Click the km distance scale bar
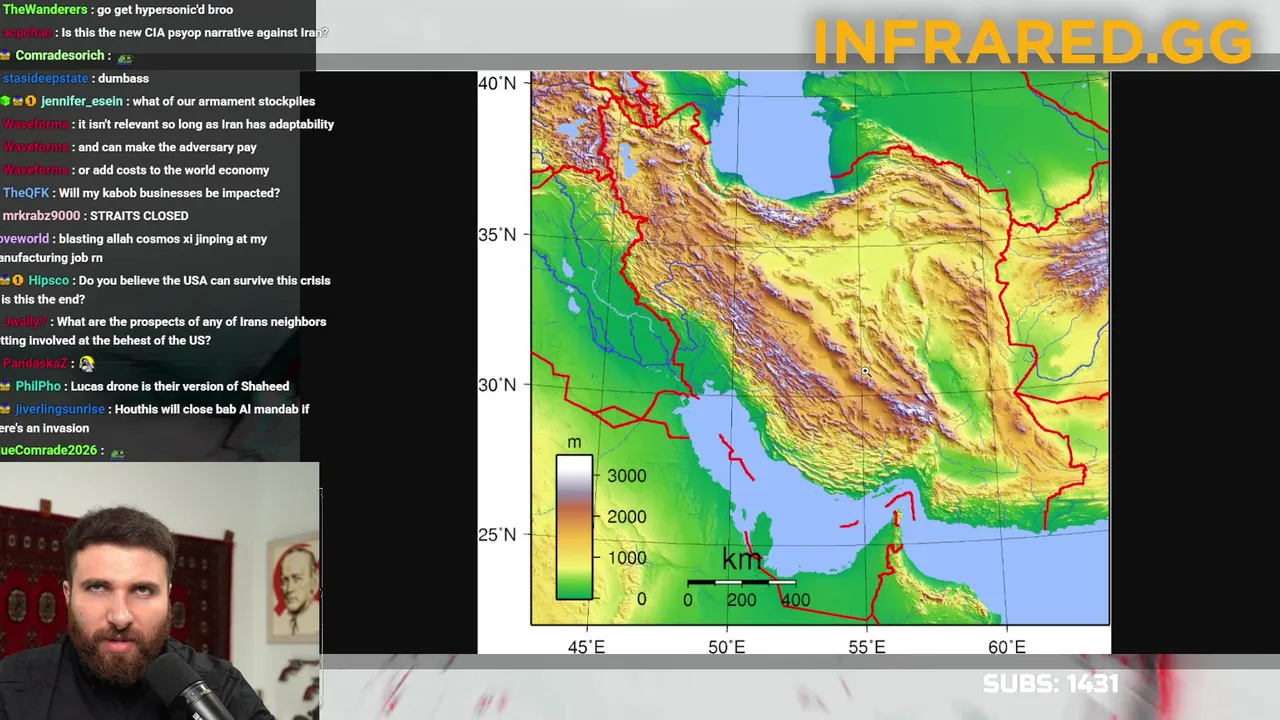Viewport: 1280px width, 720px height. pos(741,582)
